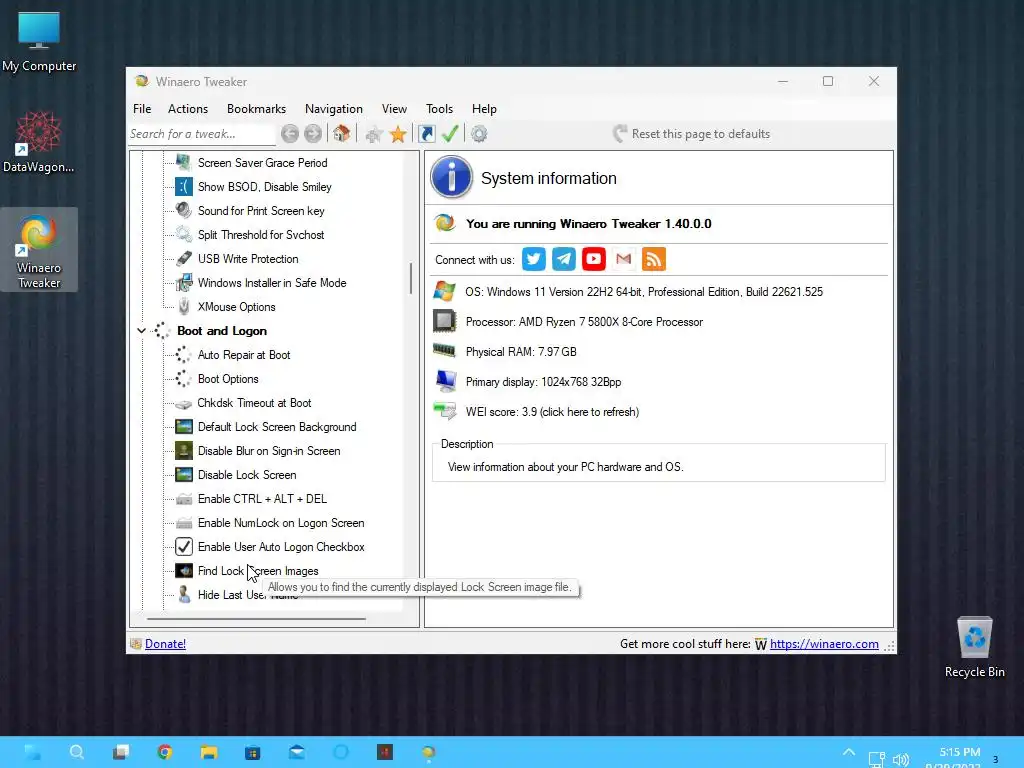Go to the Home page icon
The width and height of the screenshot is (1024, 768).
(x=341, y=134)
